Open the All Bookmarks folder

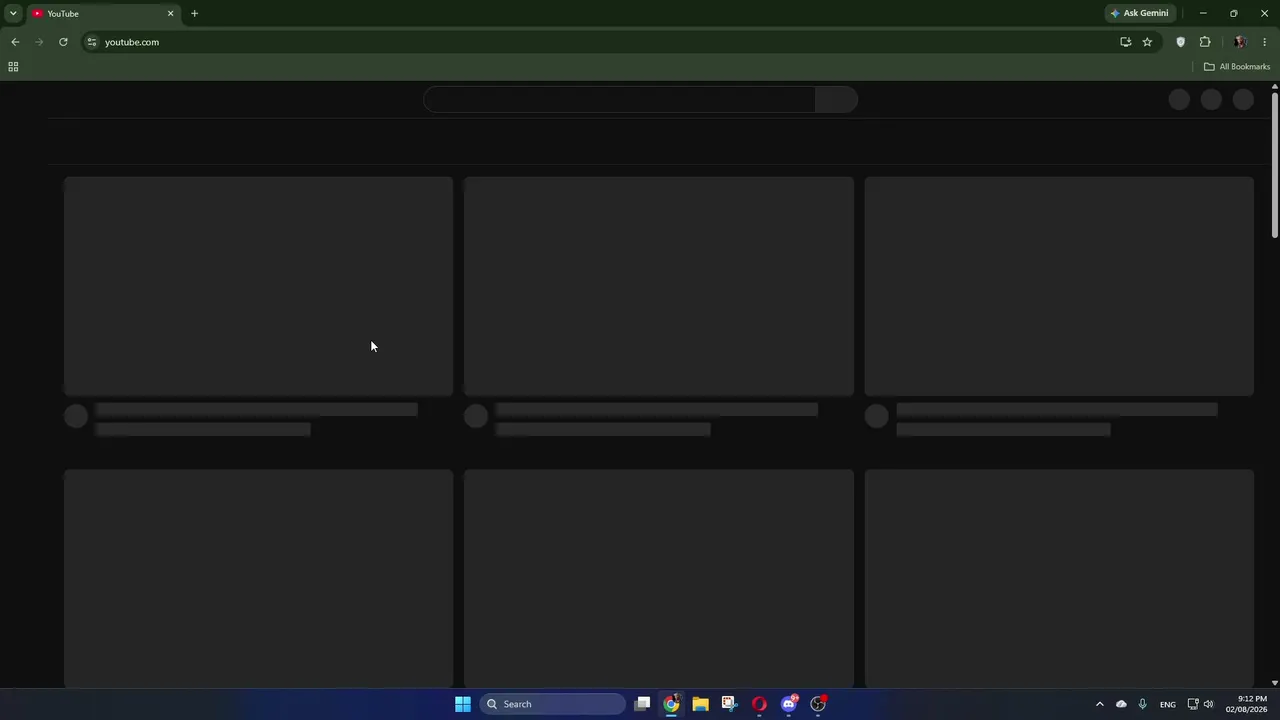(1237, 67)
